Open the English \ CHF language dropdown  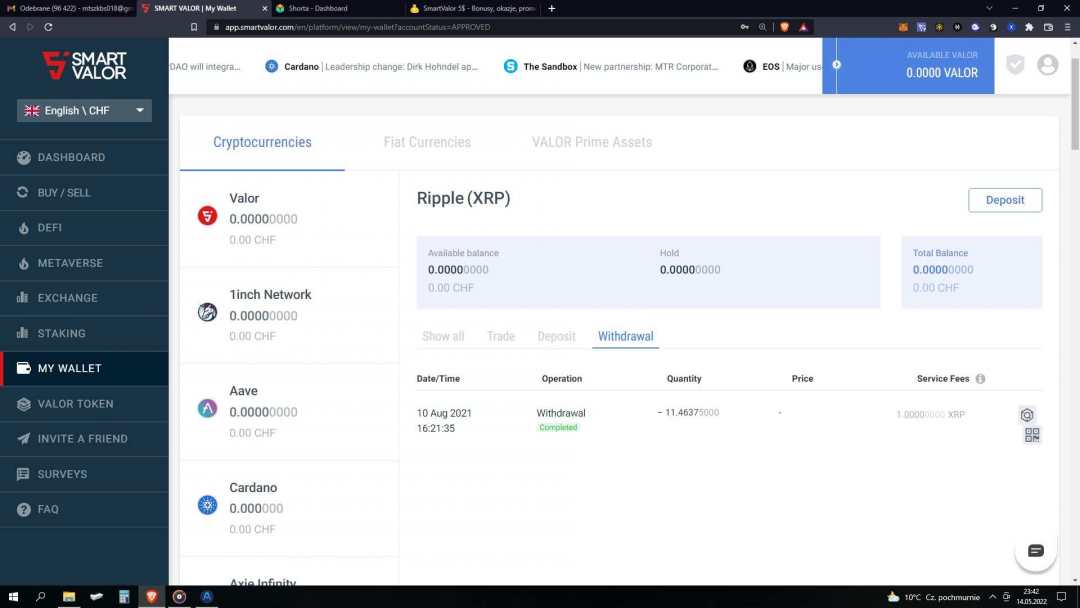pos(84,111)
